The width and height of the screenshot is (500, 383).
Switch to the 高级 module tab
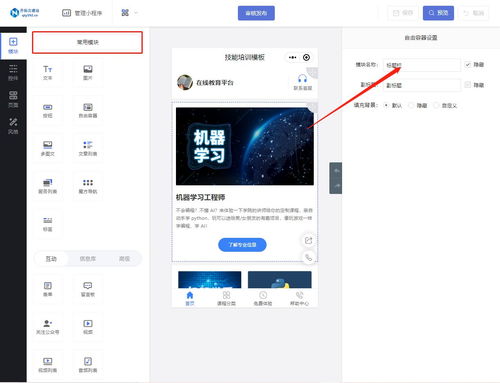[124, 259]
